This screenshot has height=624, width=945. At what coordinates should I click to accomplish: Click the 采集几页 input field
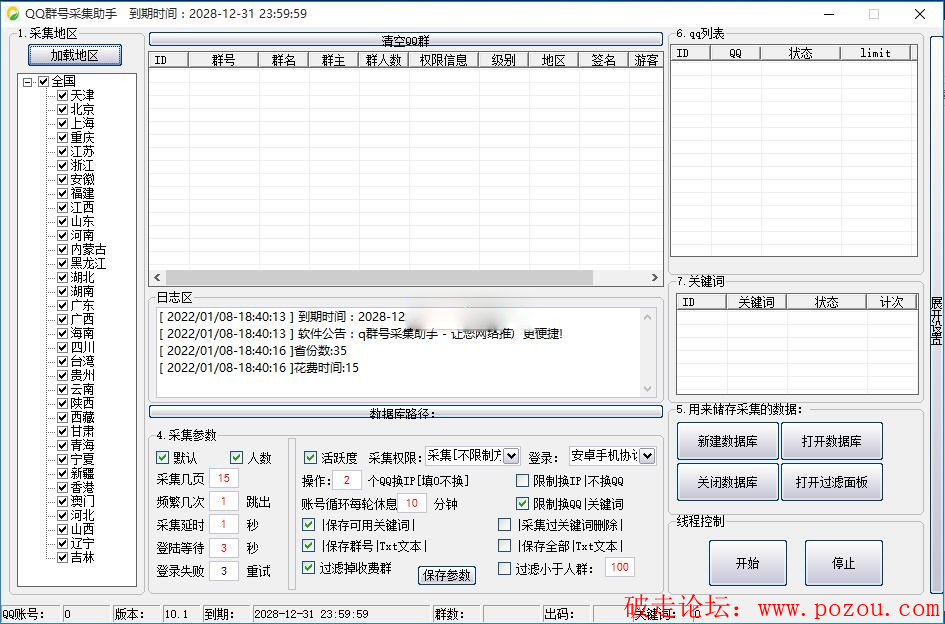click(224, 478)
